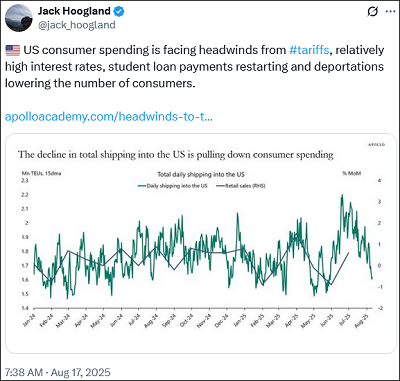Open Jack Hoogland's profile avatar

19,18
